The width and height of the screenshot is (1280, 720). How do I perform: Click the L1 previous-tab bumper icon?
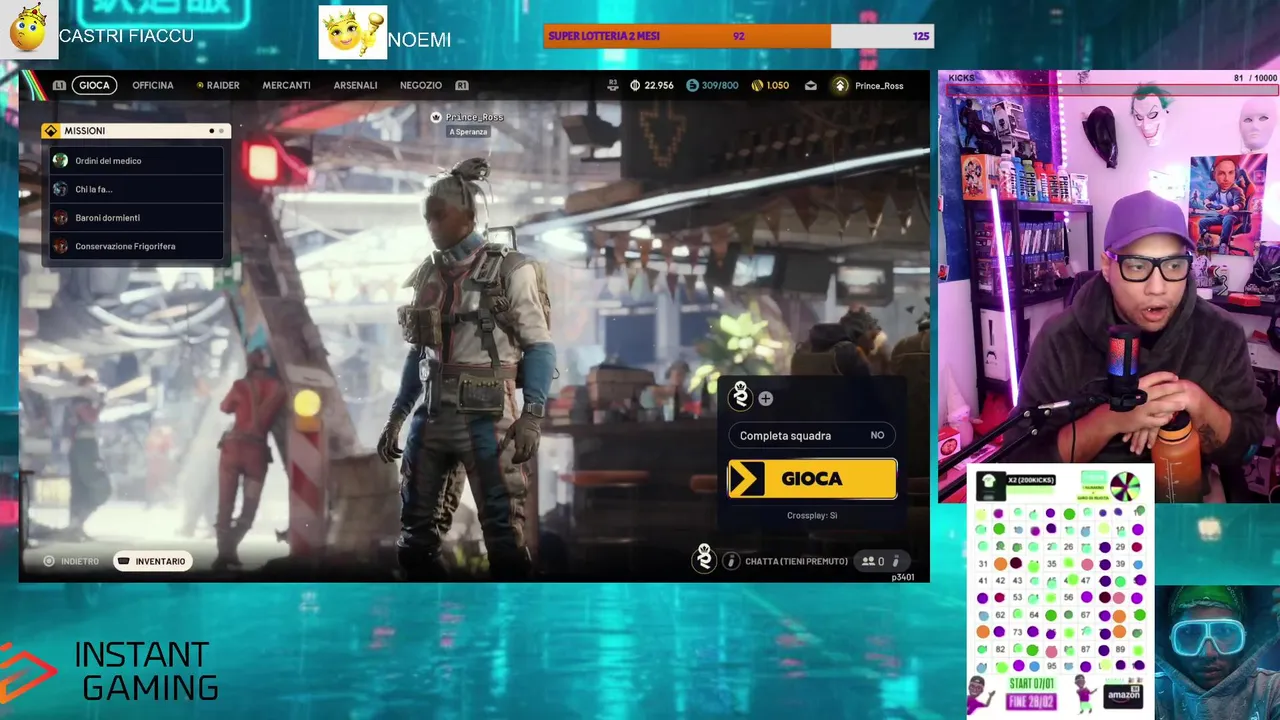[59, 85]
